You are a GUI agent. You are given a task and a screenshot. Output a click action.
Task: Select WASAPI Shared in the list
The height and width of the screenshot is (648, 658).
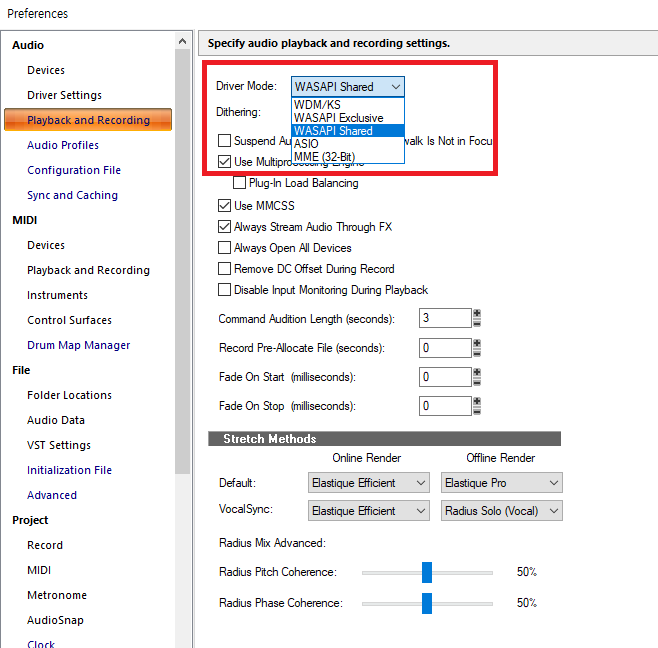click(347, 131)
